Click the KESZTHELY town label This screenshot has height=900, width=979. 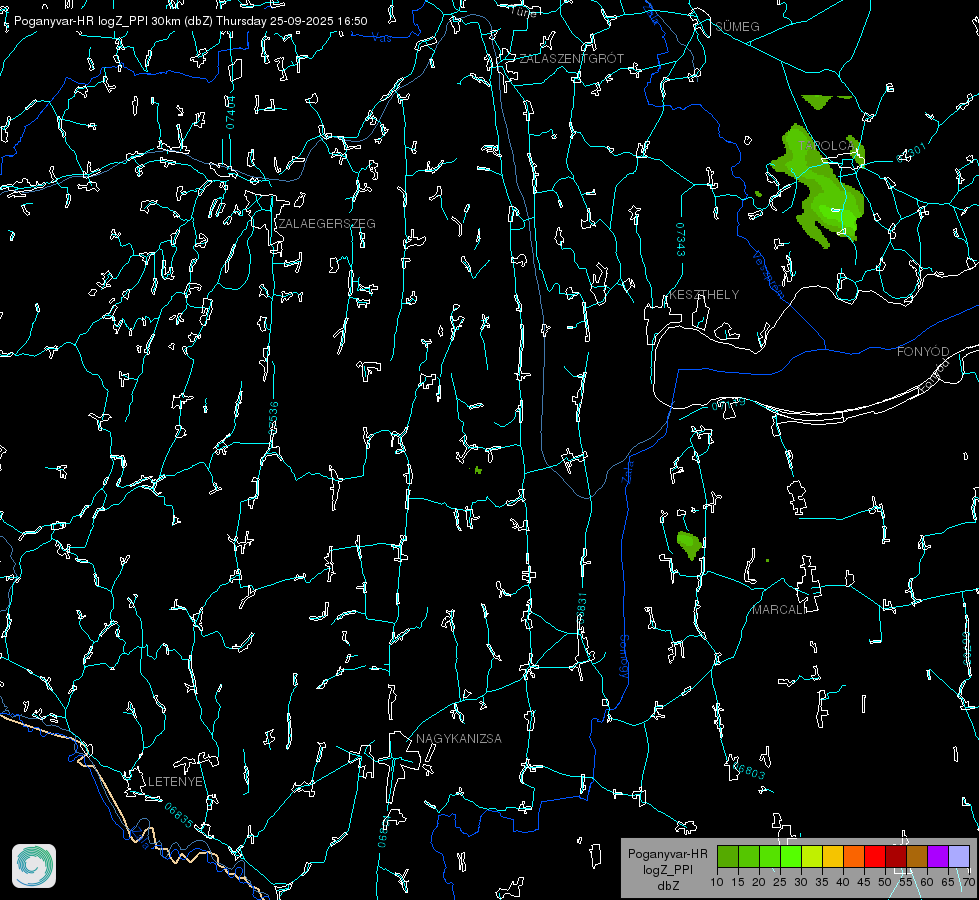pos(704,294)
